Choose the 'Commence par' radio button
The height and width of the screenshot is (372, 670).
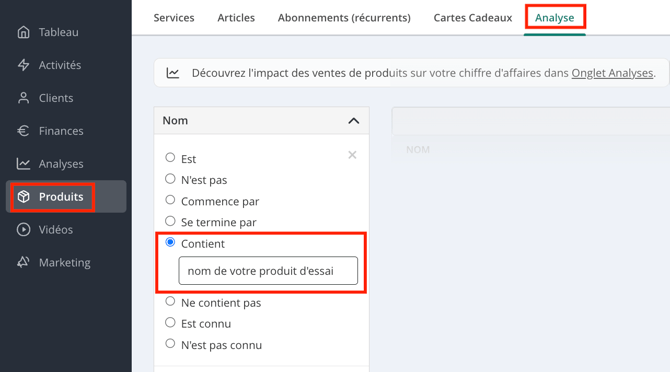(170, 199)
